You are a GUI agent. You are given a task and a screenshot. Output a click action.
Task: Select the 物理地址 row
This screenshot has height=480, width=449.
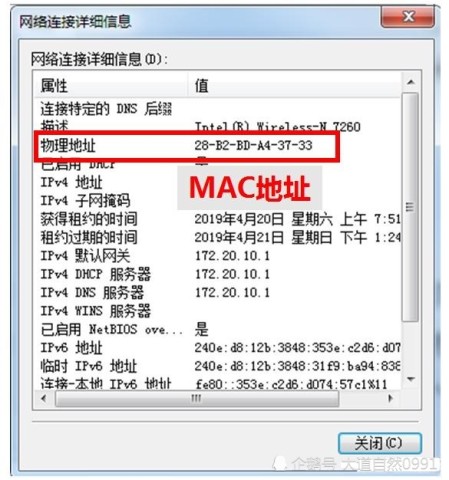click(218, 145)
